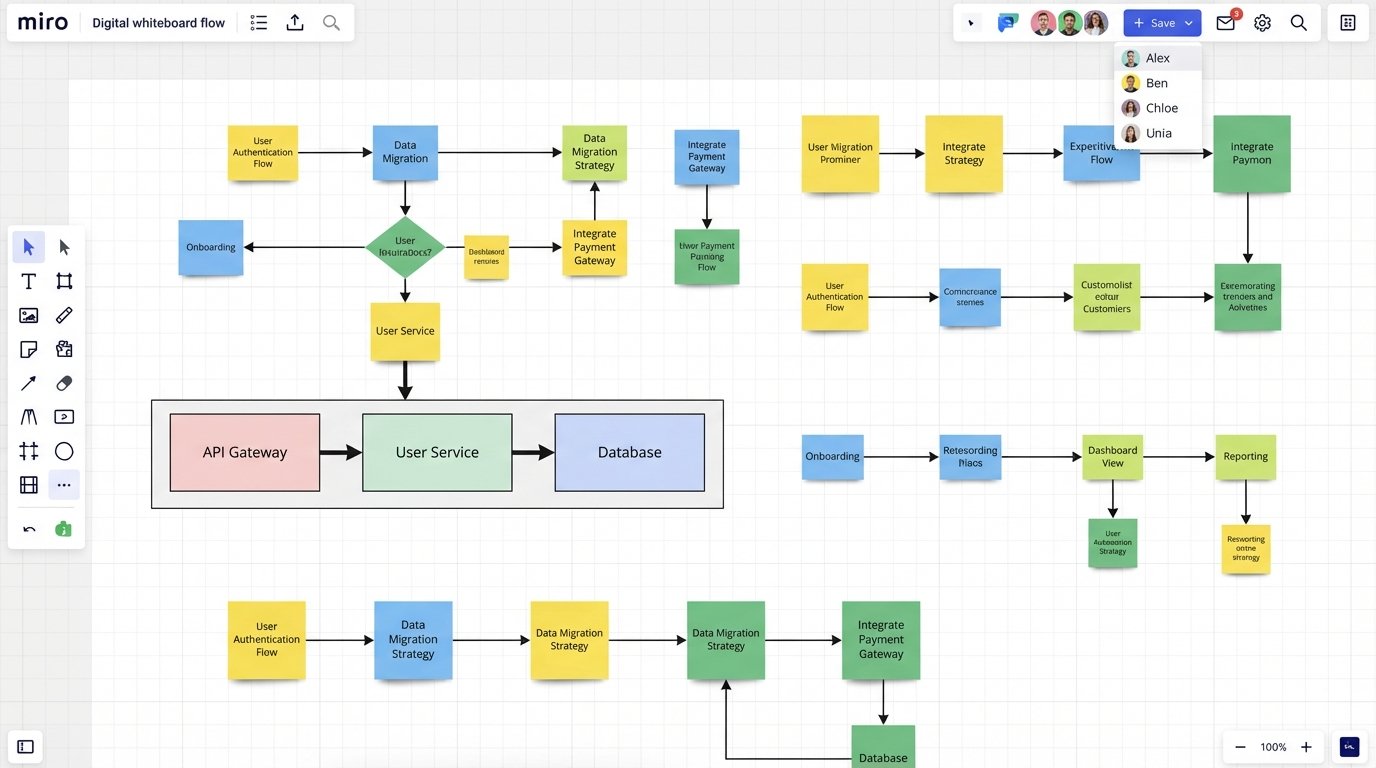Choose the Connection line arrow tool

28,383
